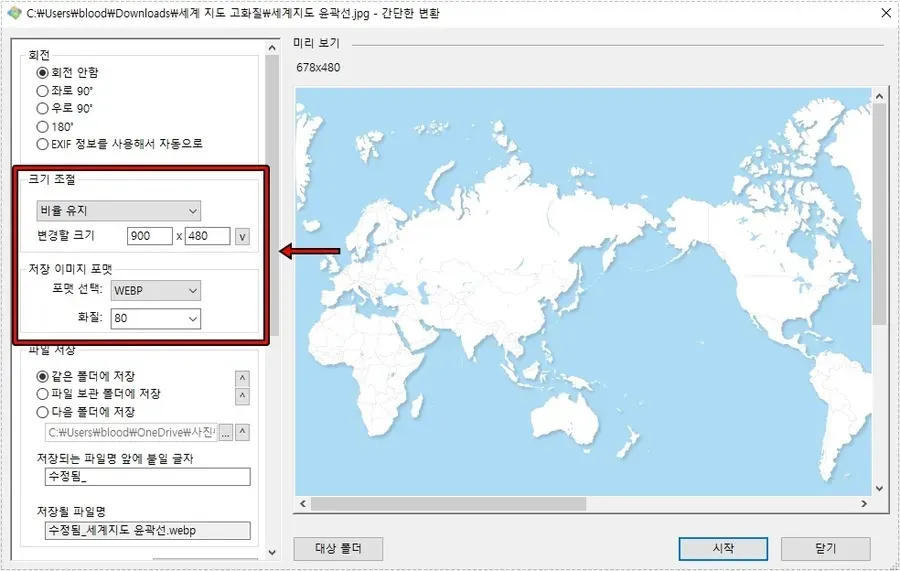Click the preview scroll left arrow
The image size is (900, 571).
[x=303, y=504]
